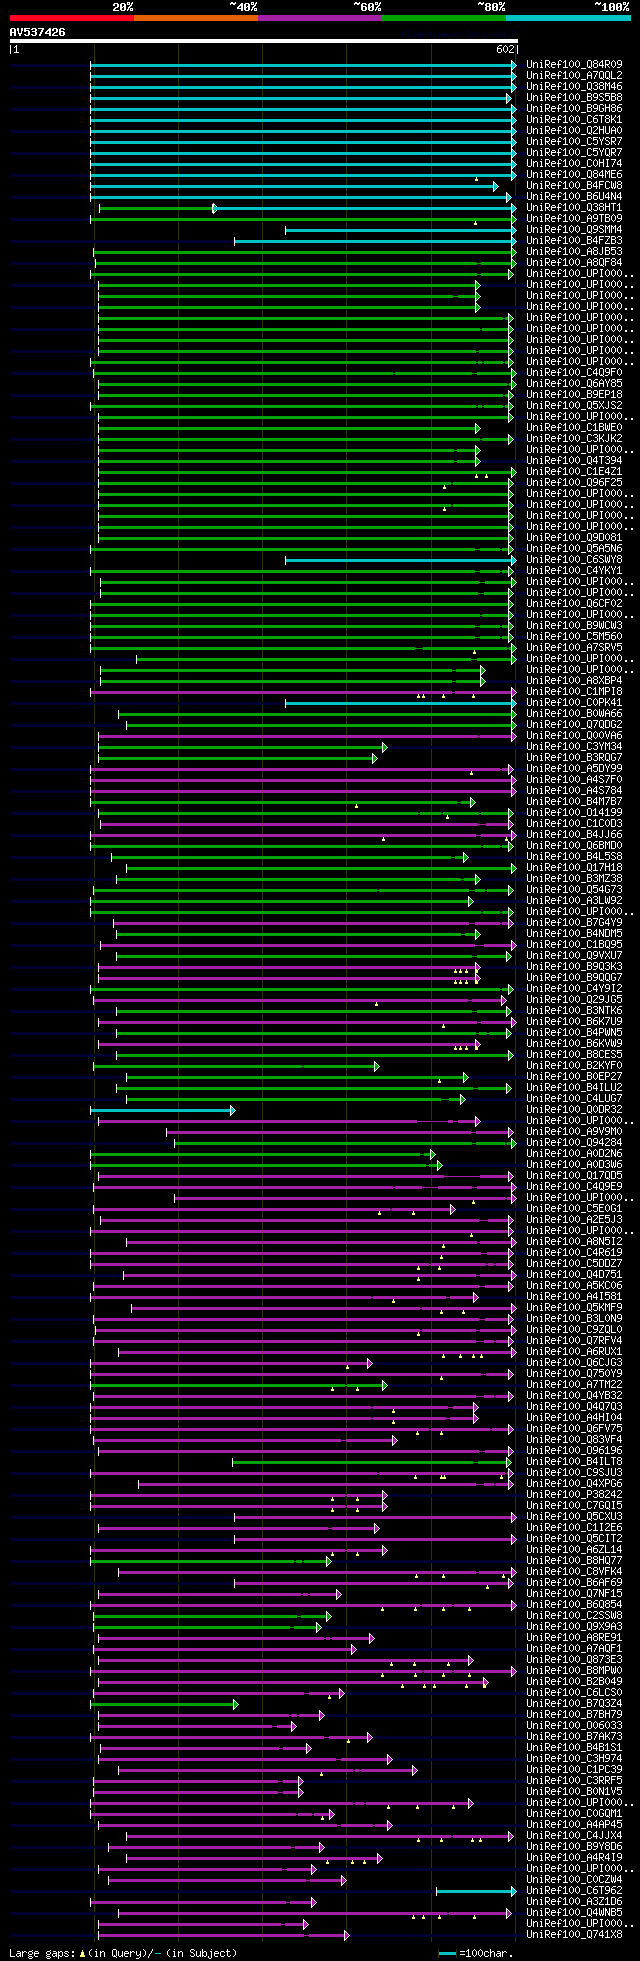This screenshot has width=640, height=1961.
Task: Open the UniRef100_C4JJX4 entry
Action: point(574,1836)
